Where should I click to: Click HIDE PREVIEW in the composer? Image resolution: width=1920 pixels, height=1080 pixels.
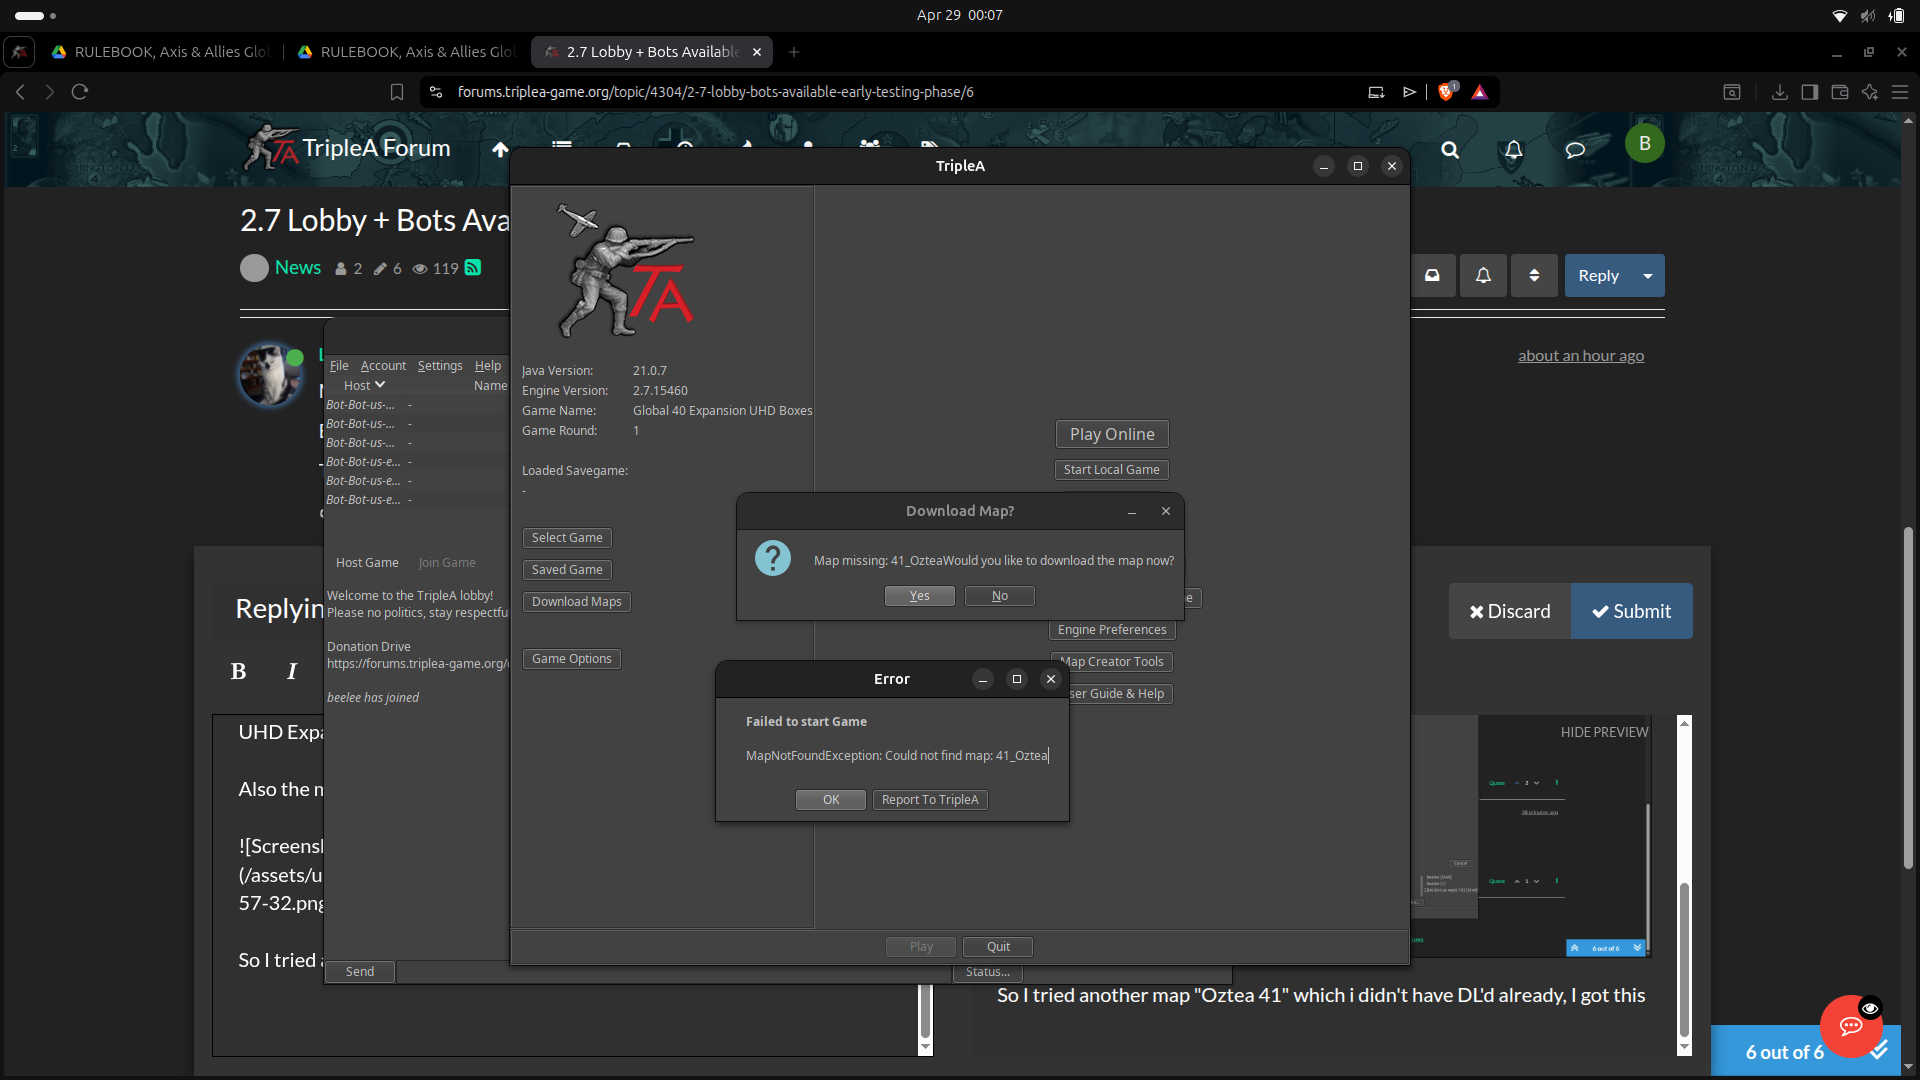(x=1603, y=731)
